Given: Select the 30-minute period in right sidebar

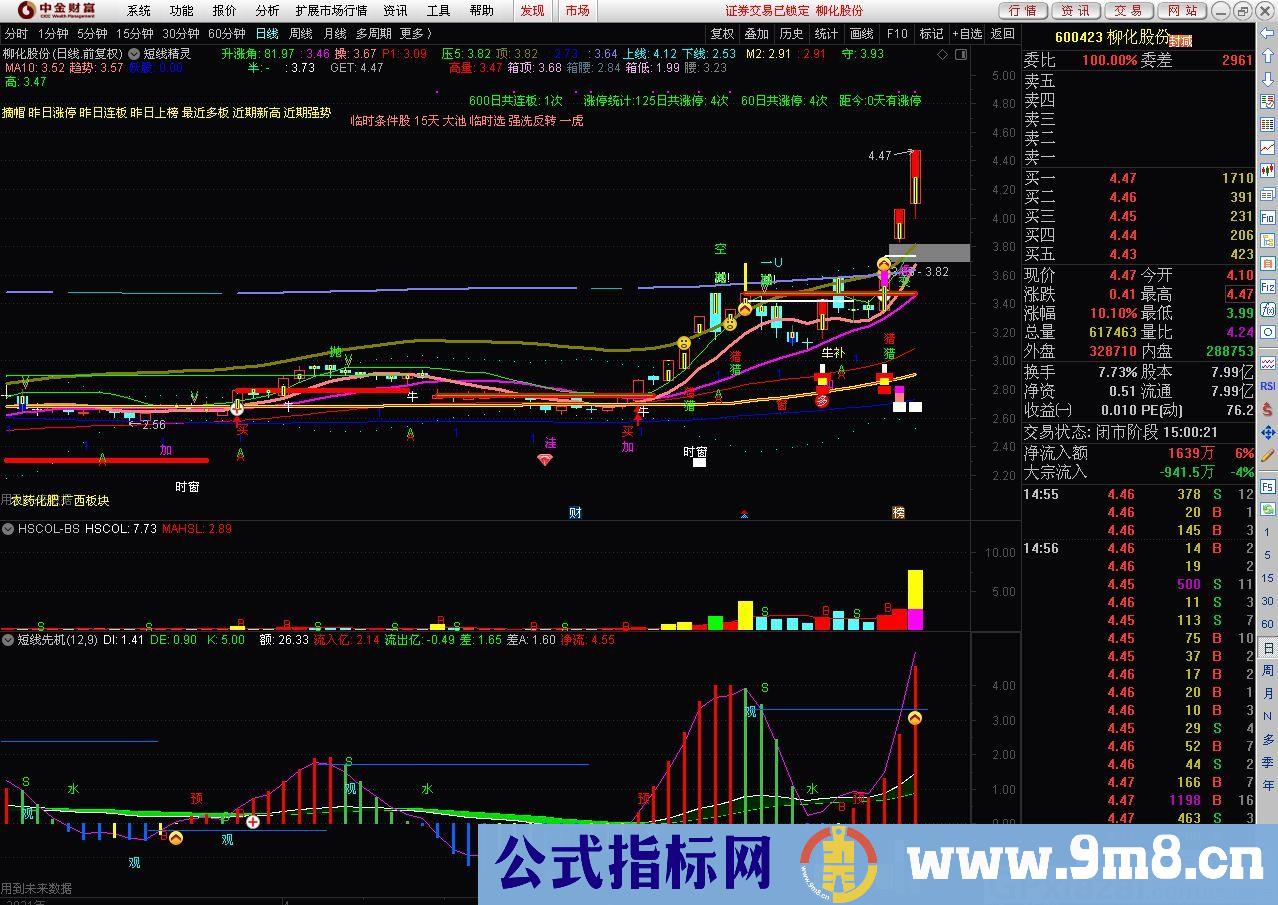Looking at the screenshot, I should pos(1267,601).
